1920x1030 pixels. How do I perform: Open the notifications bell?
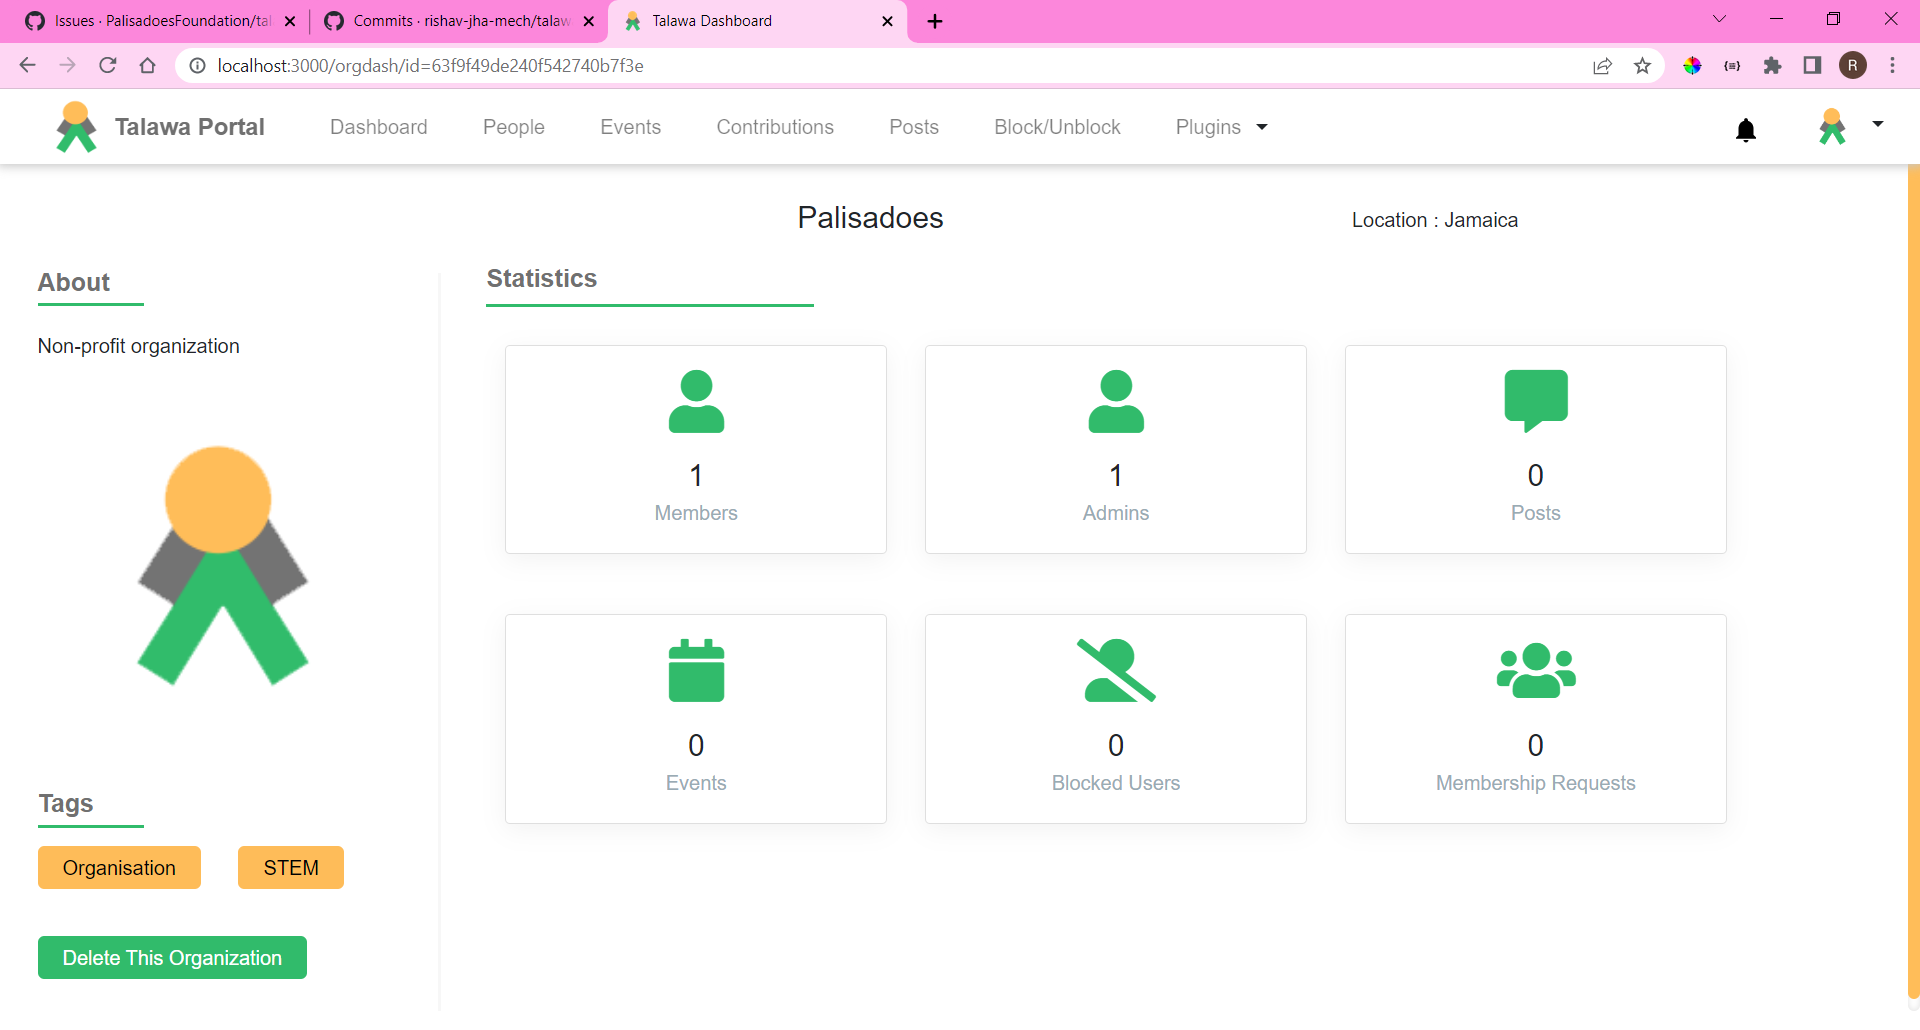point(1746,130)
